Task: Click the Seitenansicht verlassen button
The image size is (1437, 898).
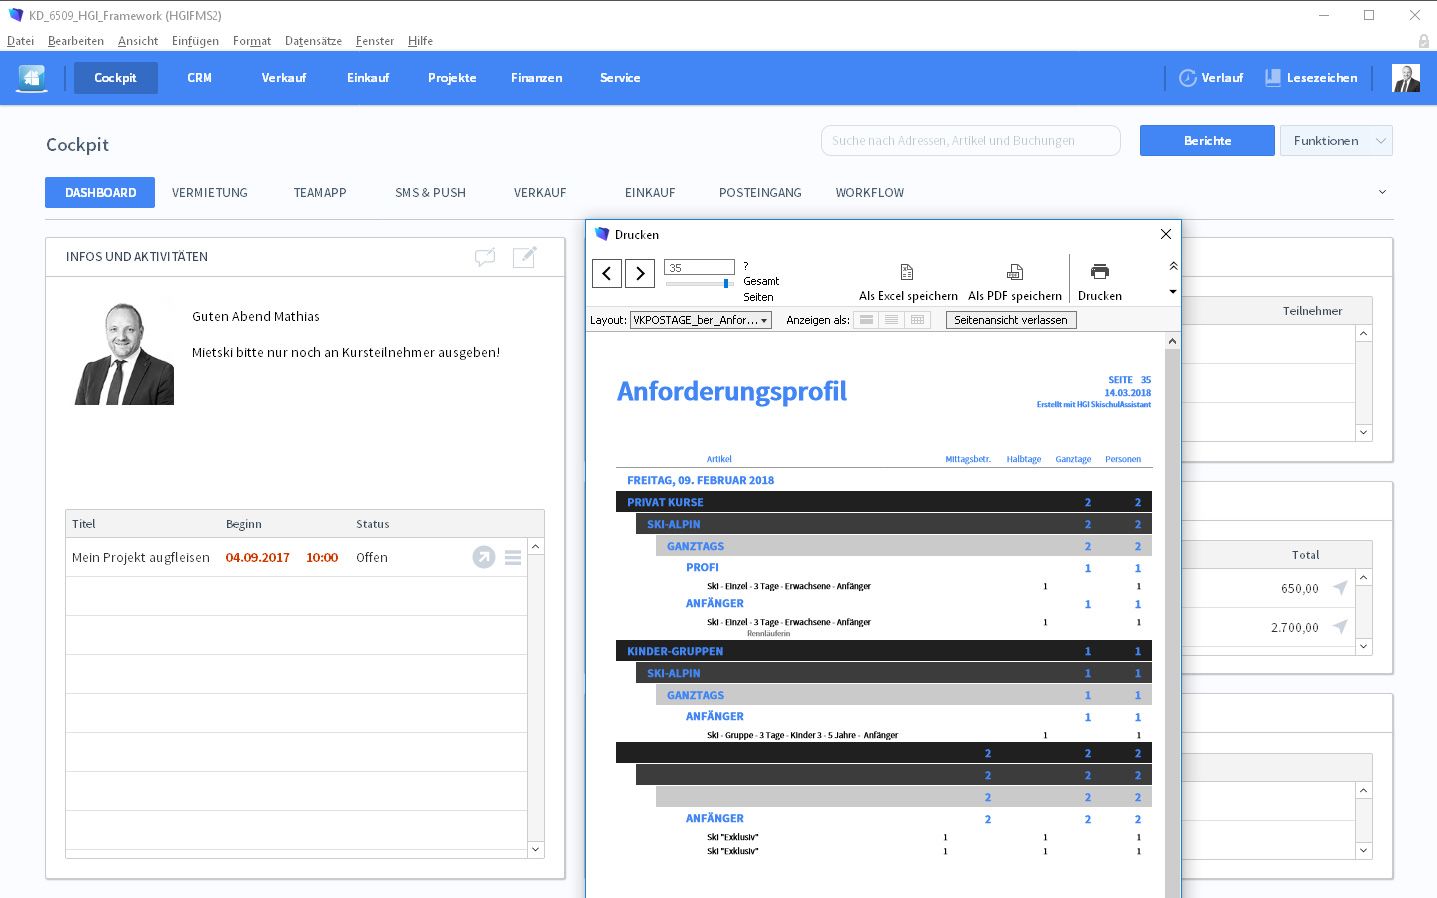Action: (1010, 320)
